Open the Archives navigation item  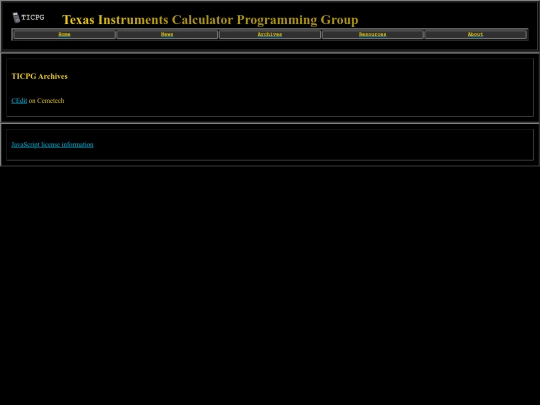click(x=270, y=34)
